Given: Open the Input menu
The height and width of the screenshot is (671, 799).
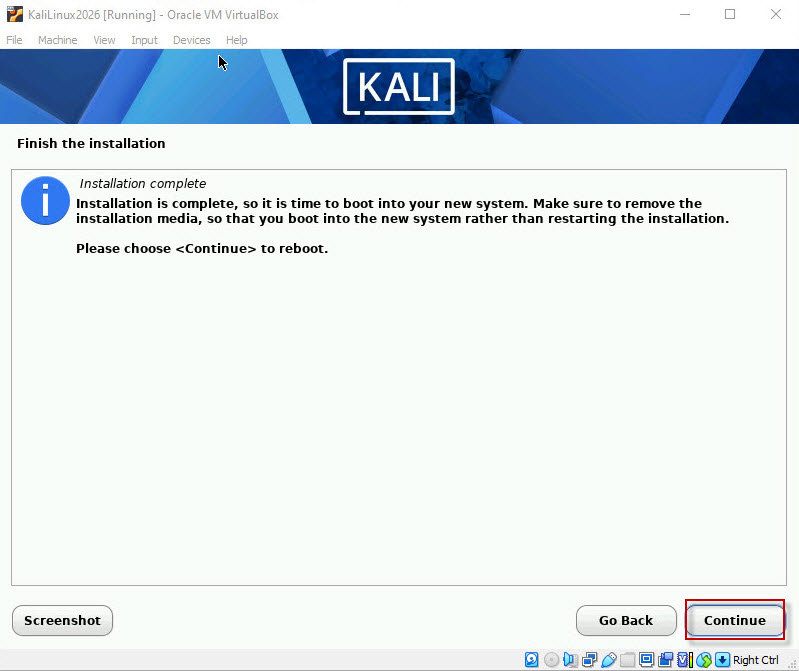Looking at the screenshot, I should (x=144, y=40).
